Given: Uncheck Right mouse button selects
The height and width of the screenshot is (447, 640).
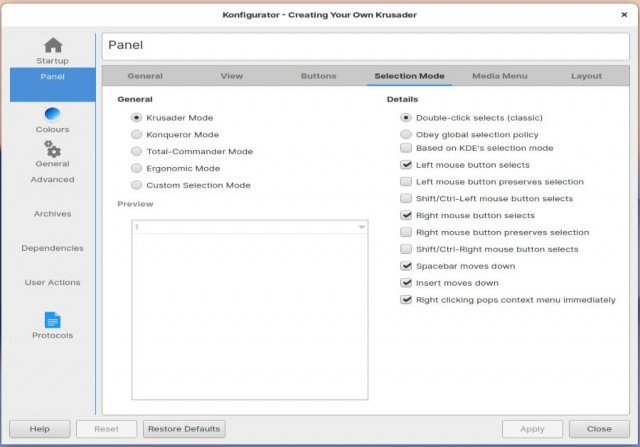Looking at the screenshot, I should tap(406, 215).
